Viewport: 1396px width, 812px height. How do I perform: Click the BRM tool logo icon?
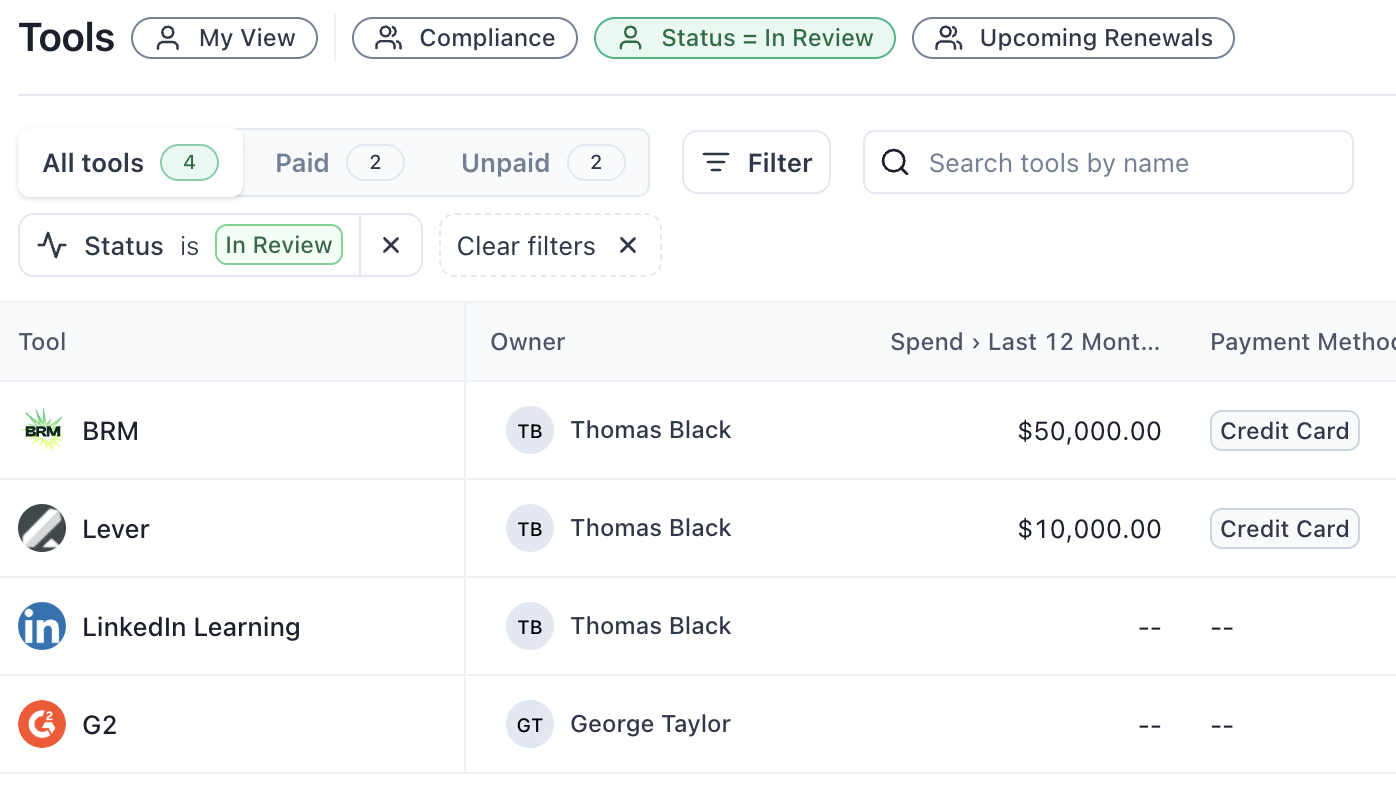click(x=42, y=431)
